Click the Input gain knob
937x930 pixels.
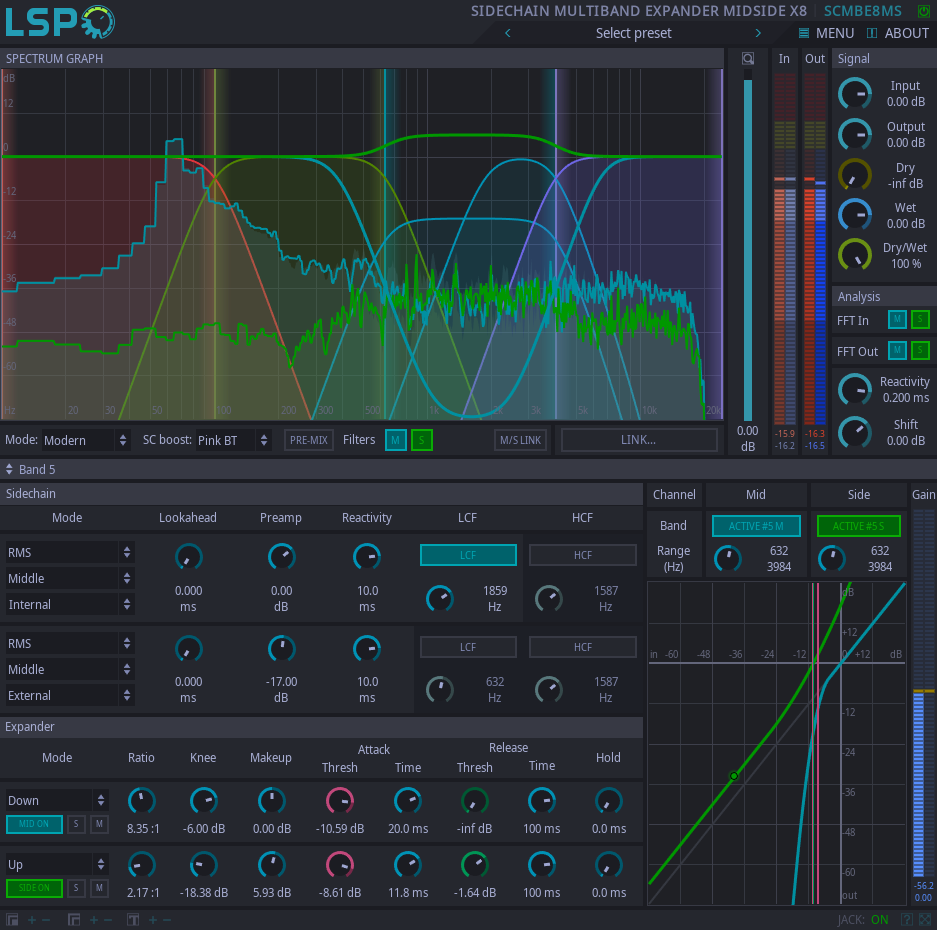[854, 94]
